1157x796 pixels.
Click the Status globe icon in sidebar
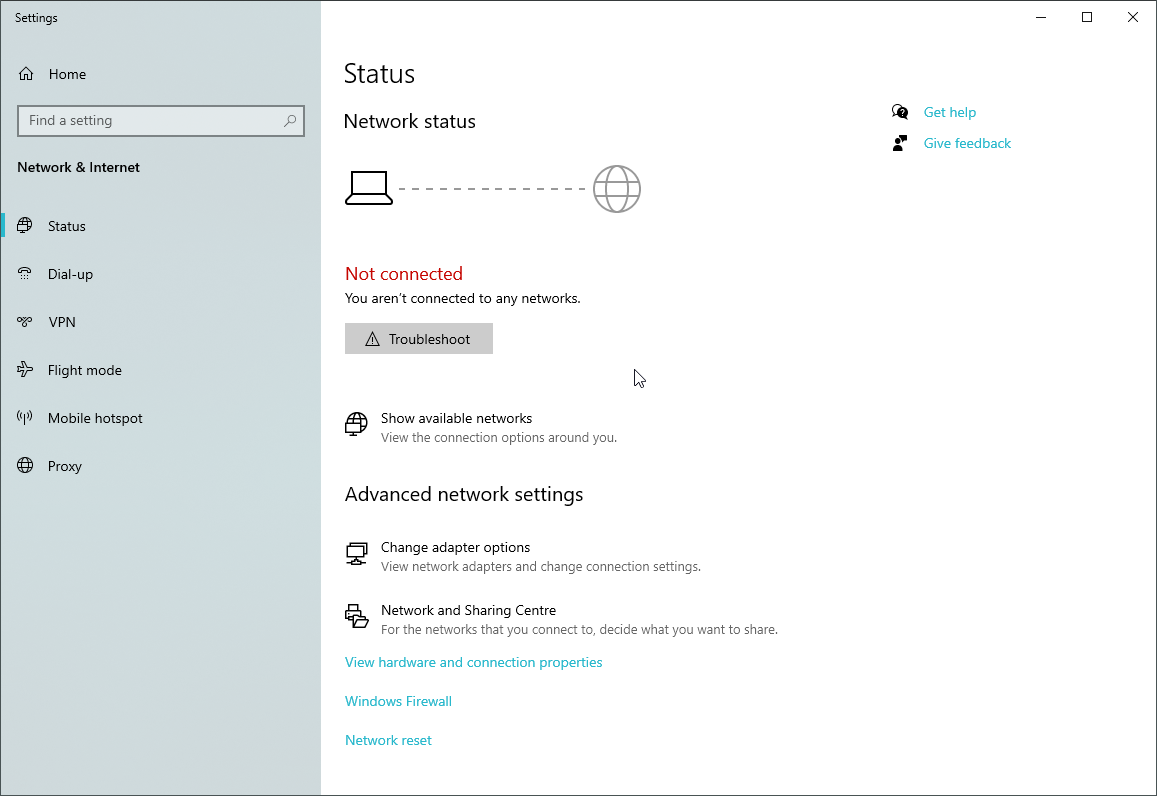point(25,225)
